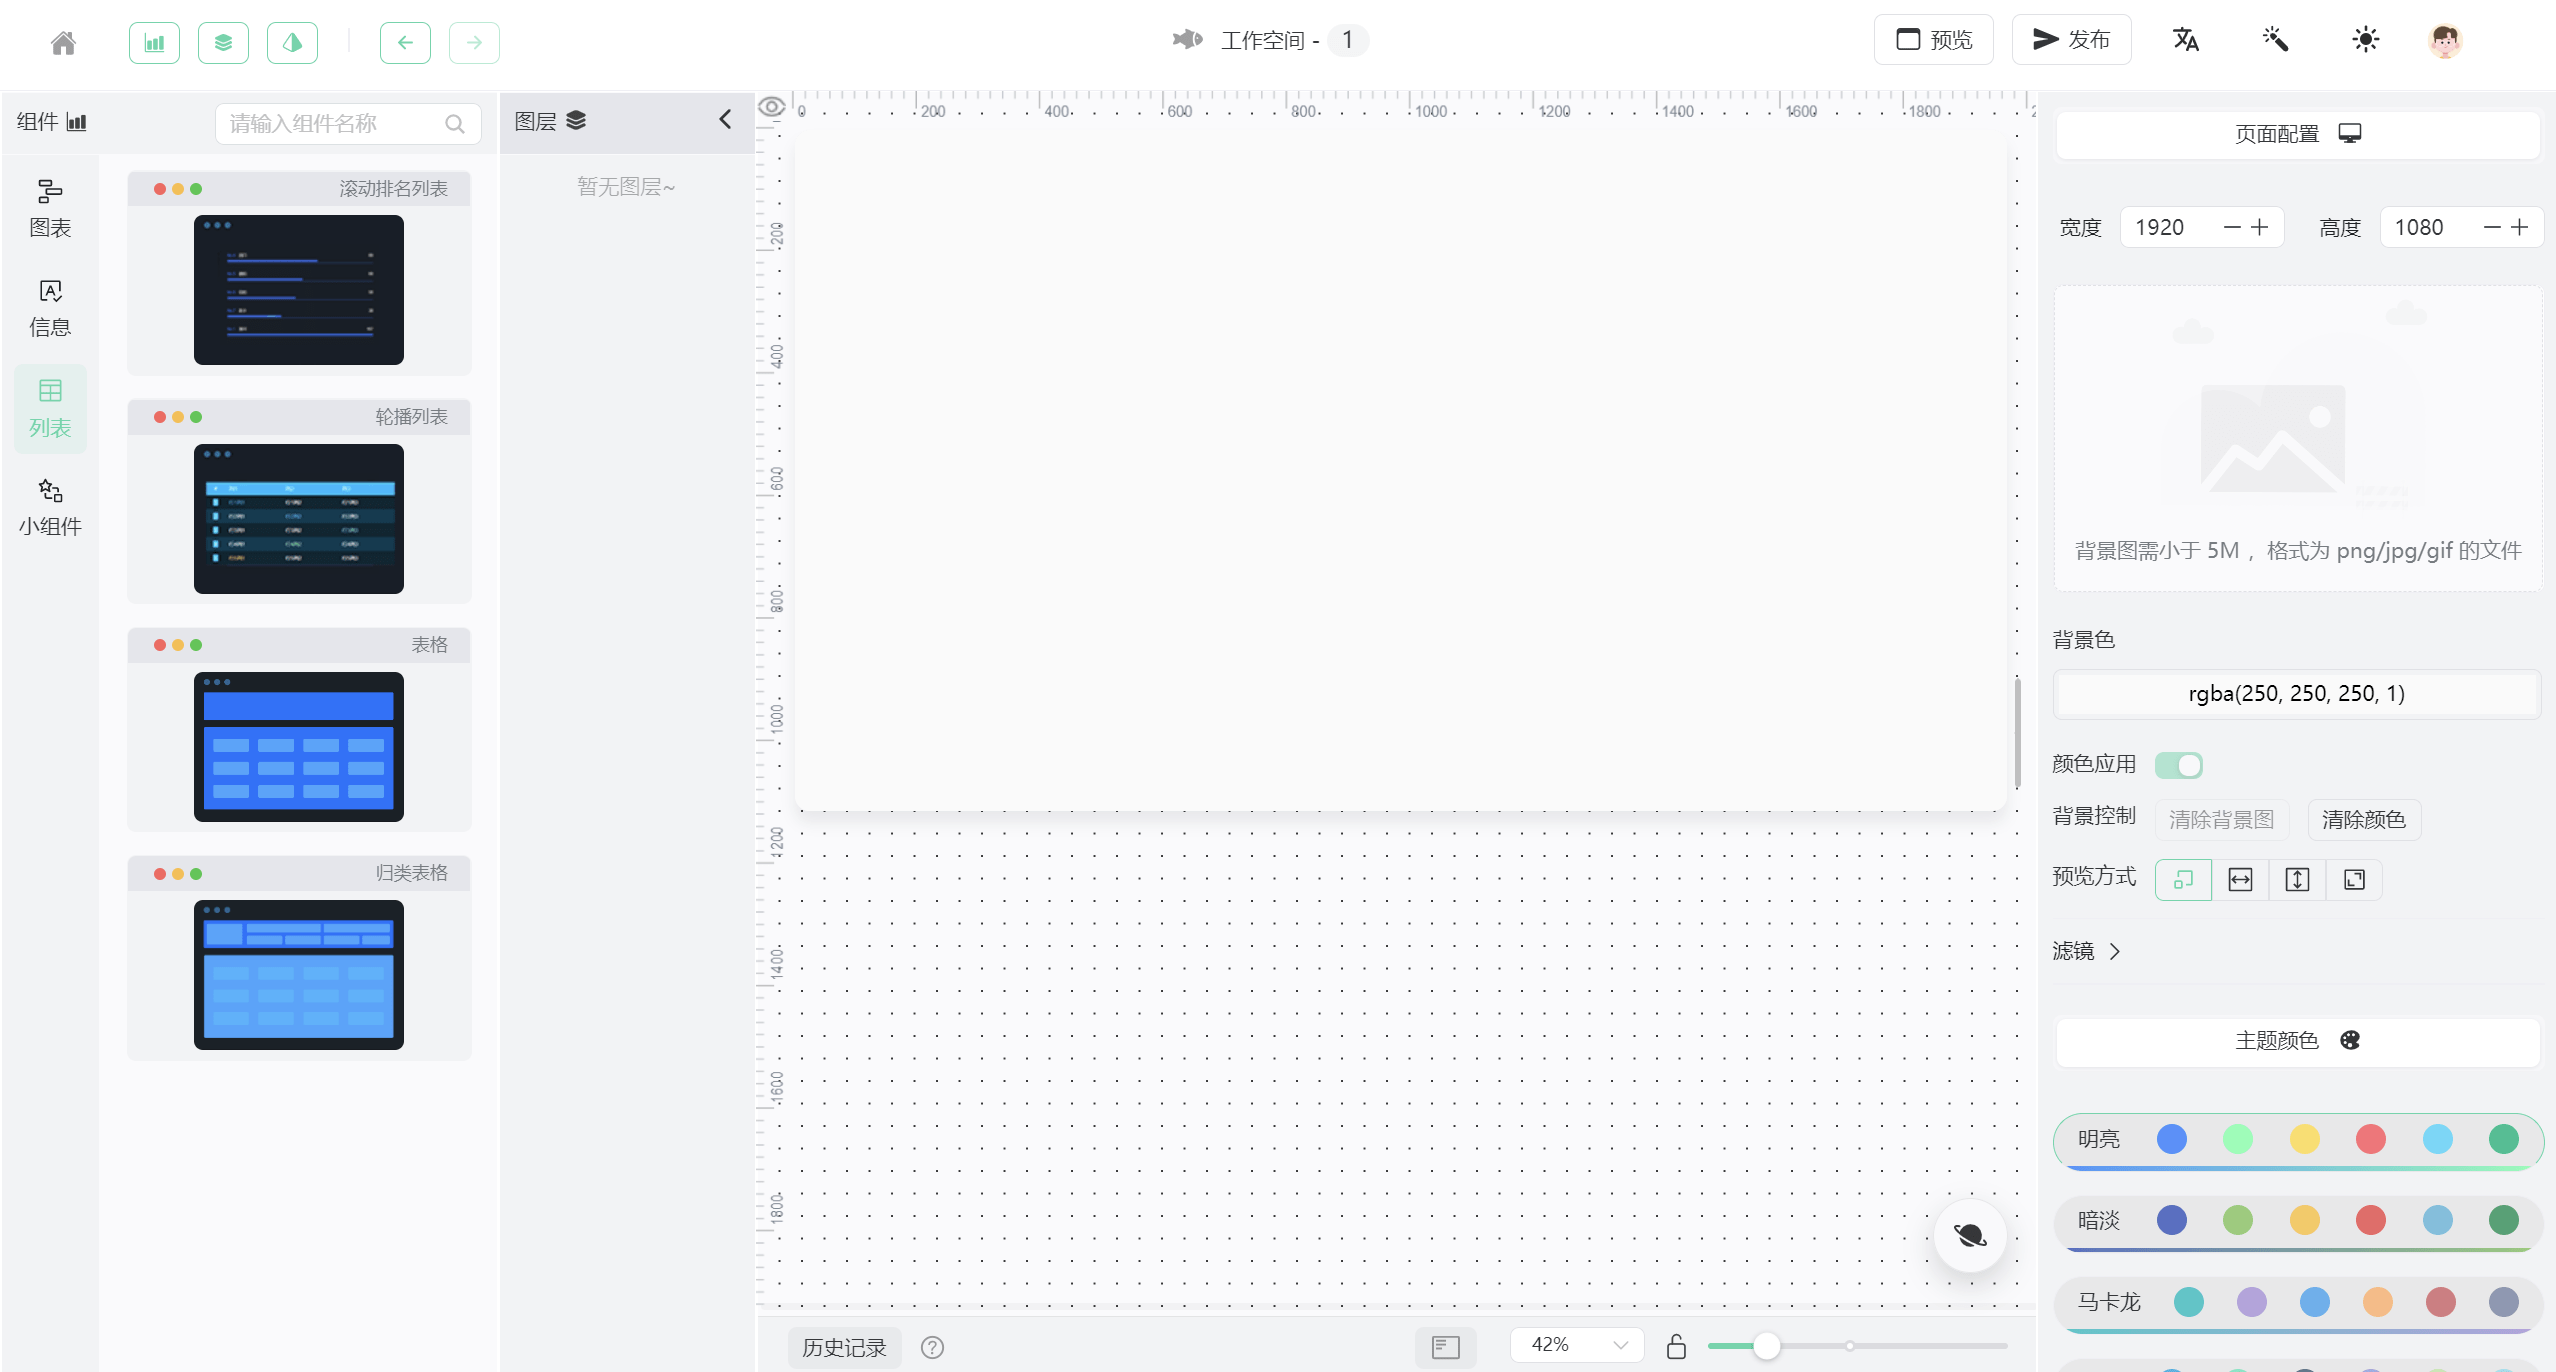Toggle the layers panel toolbar button
This screenshot has height=1372, width=2556.
coord(223,42)
